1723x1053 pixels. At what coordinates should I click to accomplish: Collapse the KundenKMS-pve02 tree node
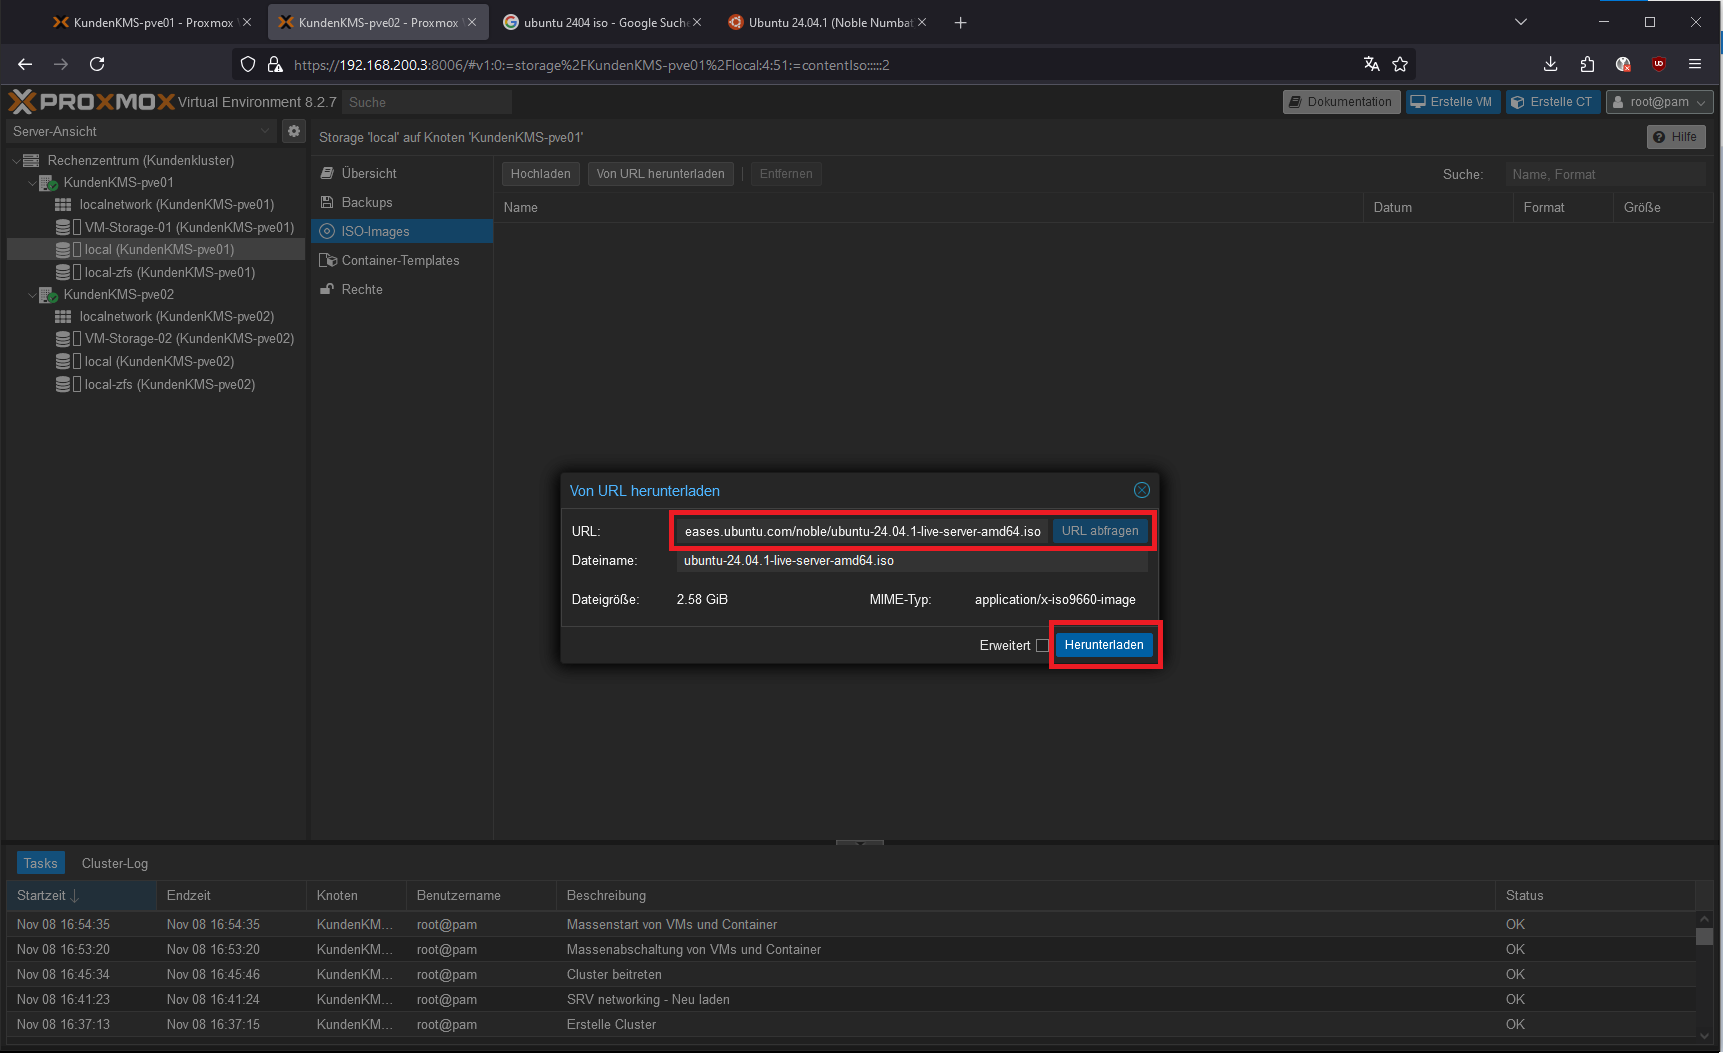pyautogui.click(x=32, y=295)
